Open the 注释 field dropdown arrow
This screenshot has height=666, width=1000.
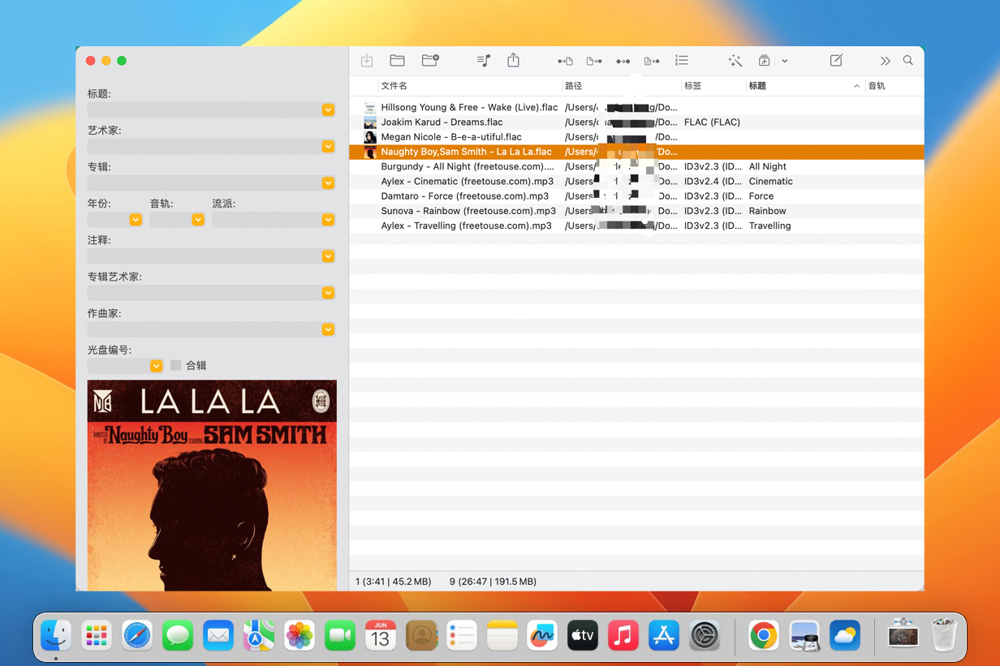tap(328, 256)
